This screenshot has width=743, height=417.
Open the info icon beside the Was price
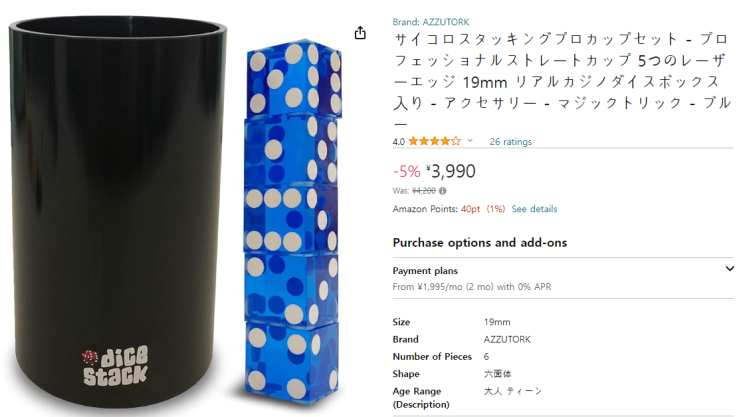point(443,191)
